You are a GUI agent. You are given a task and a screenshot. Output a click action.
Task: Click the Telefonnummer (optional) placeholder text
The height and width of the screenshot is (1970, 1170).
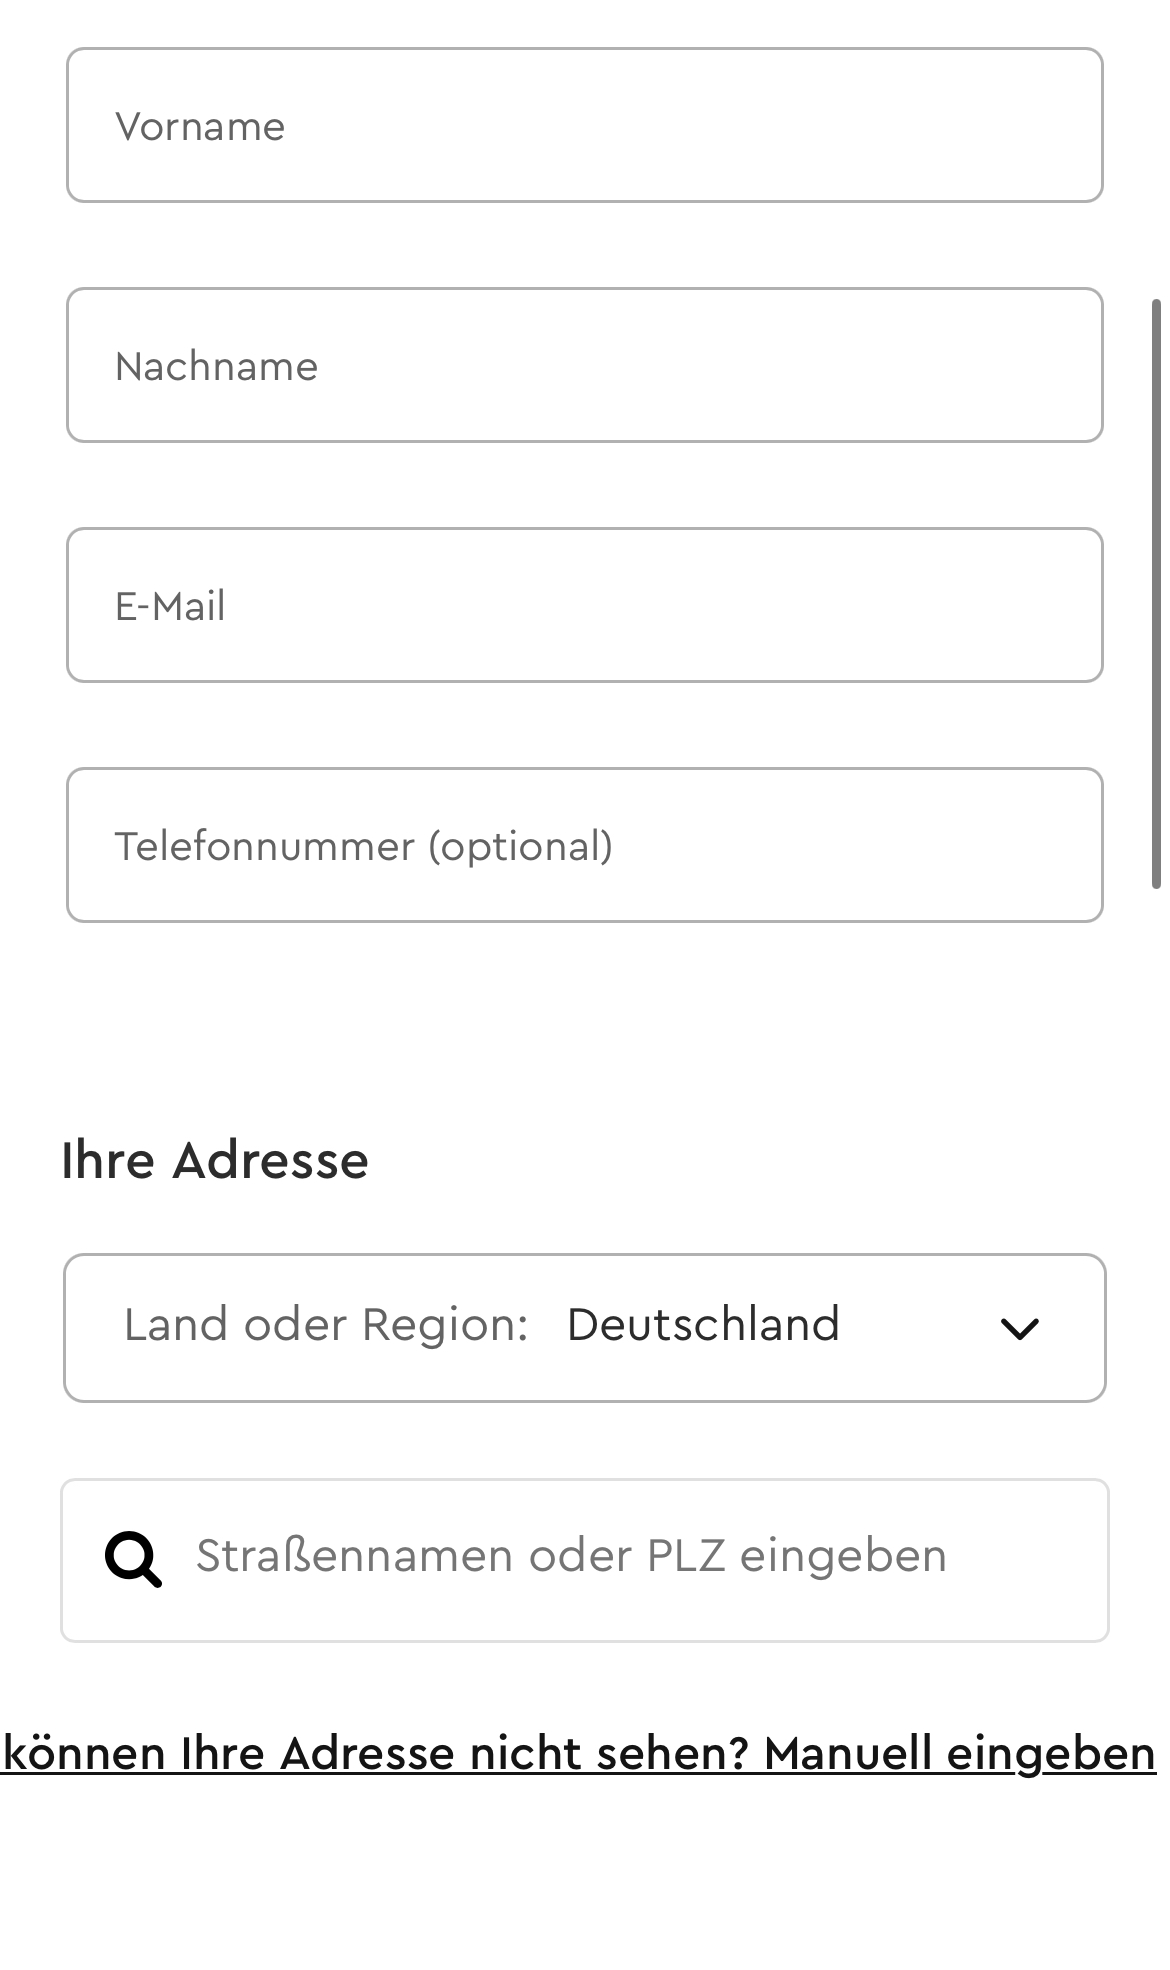pos(363,847)
